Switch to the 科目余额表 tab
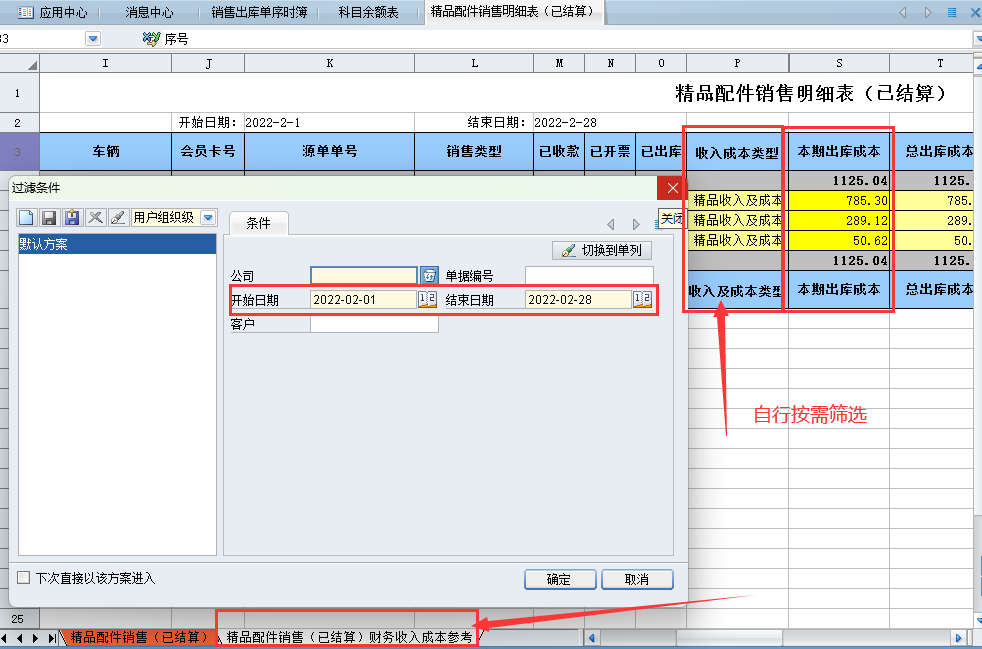 click(x=368, y=12)
